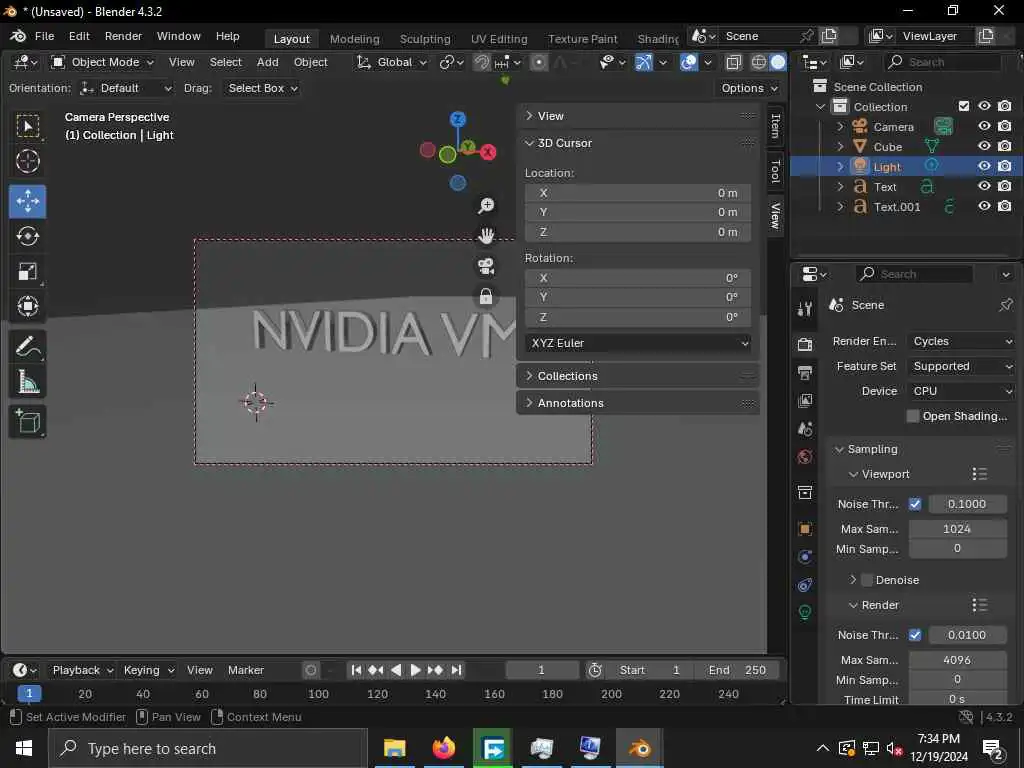
Task: Open the Drag Select Box dropdown
Action: point(261,88)
